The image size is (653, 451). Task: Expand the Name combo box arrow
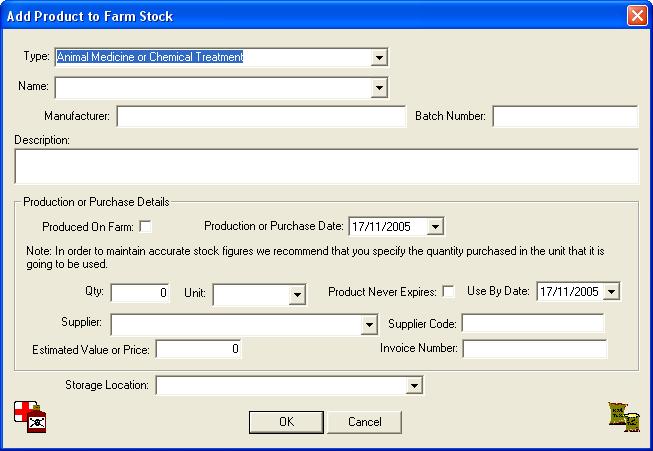(379, 88)
